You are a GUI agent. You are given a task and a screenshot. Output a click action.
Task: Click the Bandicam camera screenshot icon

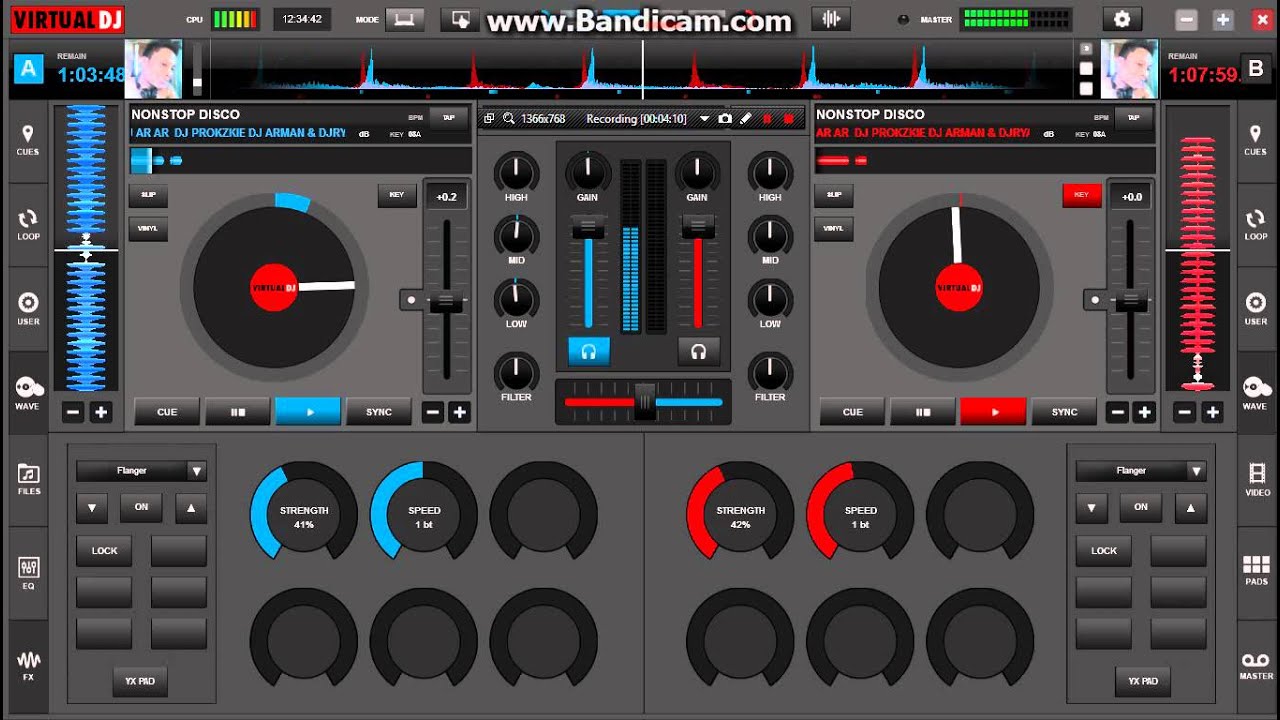pos(725,118)
